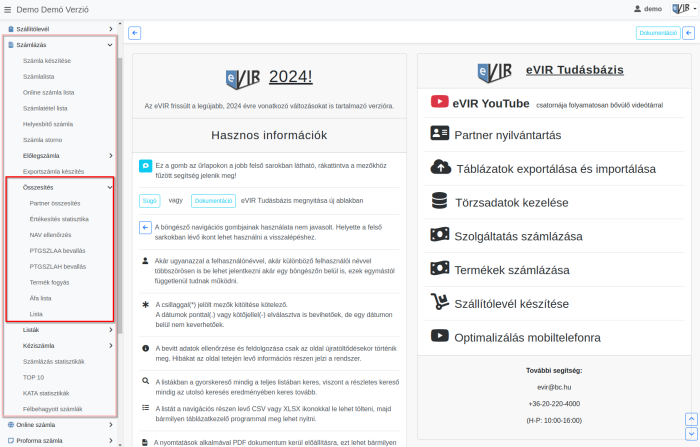700x447 pixels.
Task: Click the back arrow next to top Dokumentáció
Action: 688,33
